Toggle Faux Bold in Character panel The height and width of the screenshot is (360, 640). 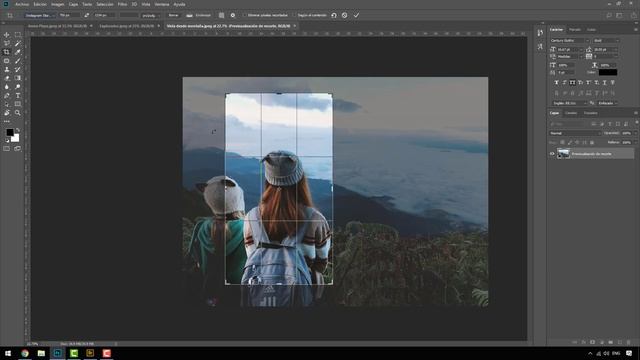[x=556, y=82]
